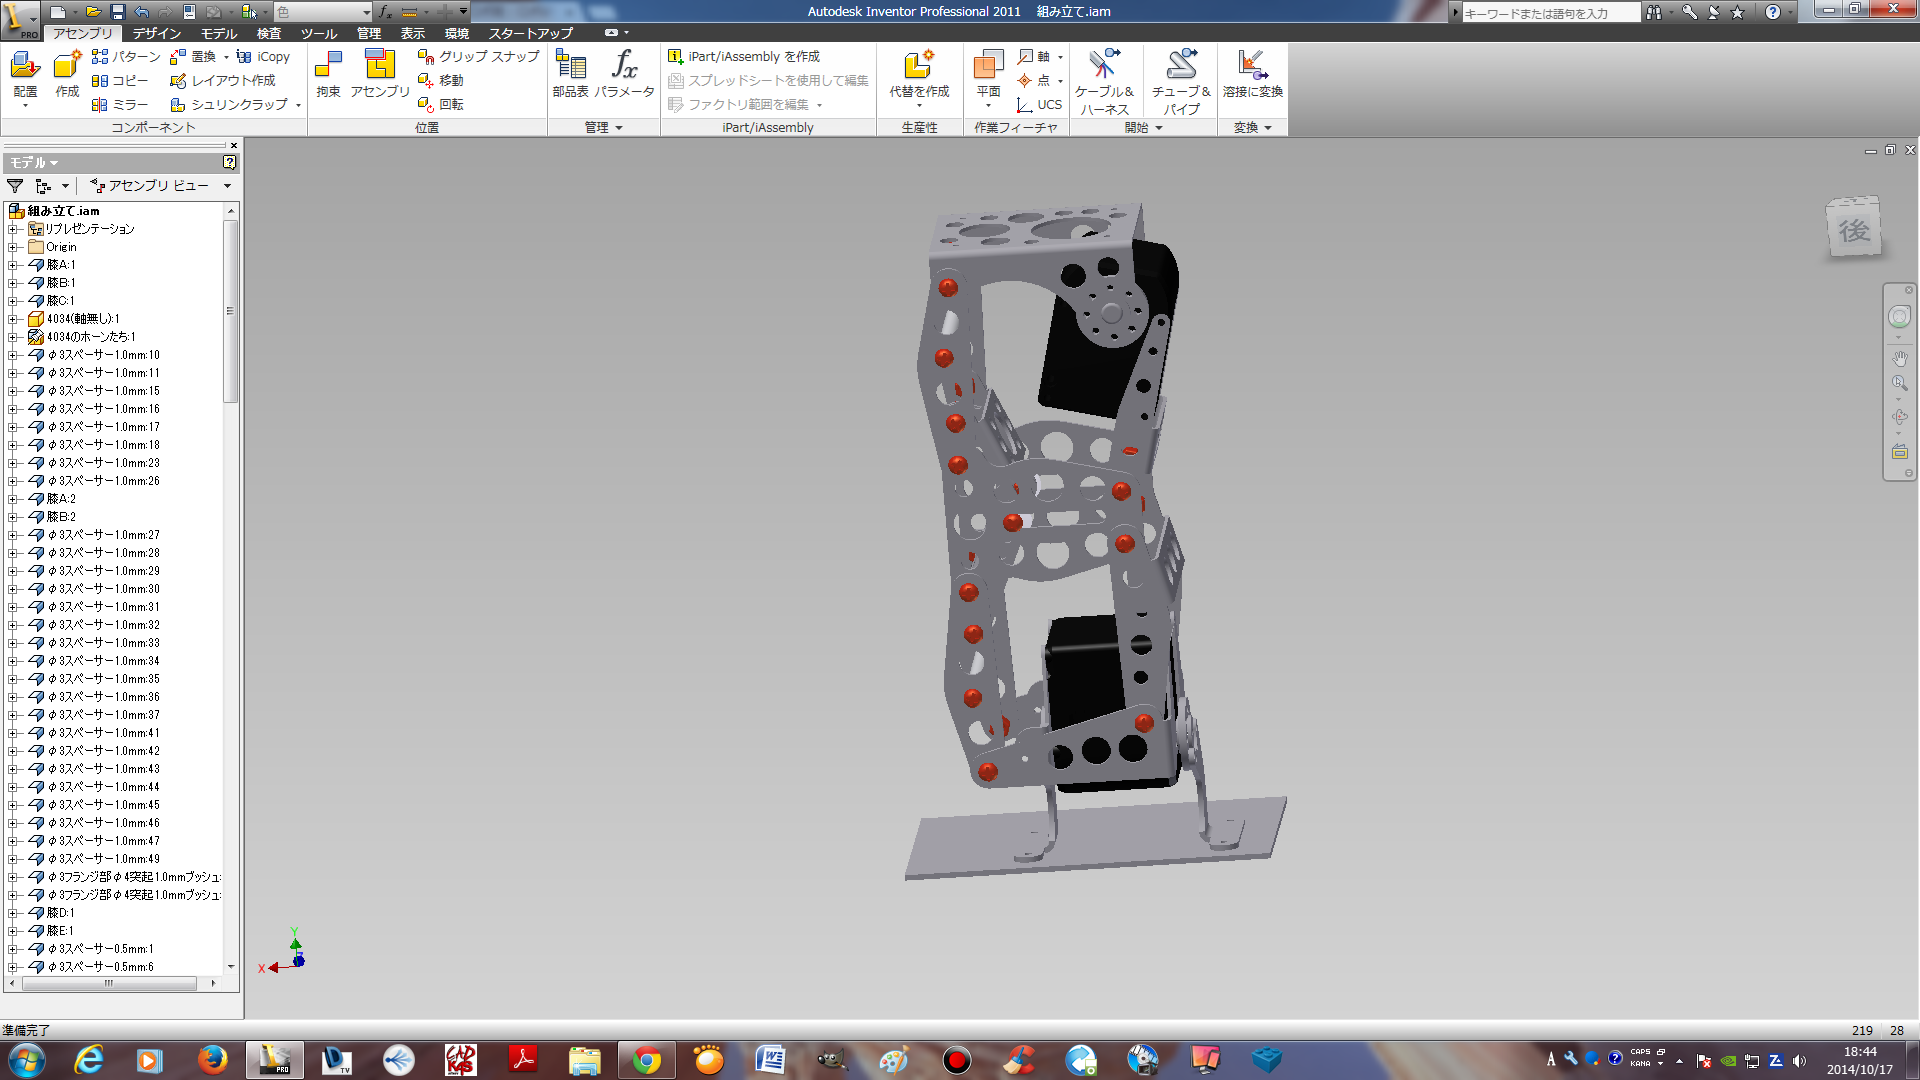Expand the Origin folder node
1920x1080 pixels.
click(x=14, y=247)
